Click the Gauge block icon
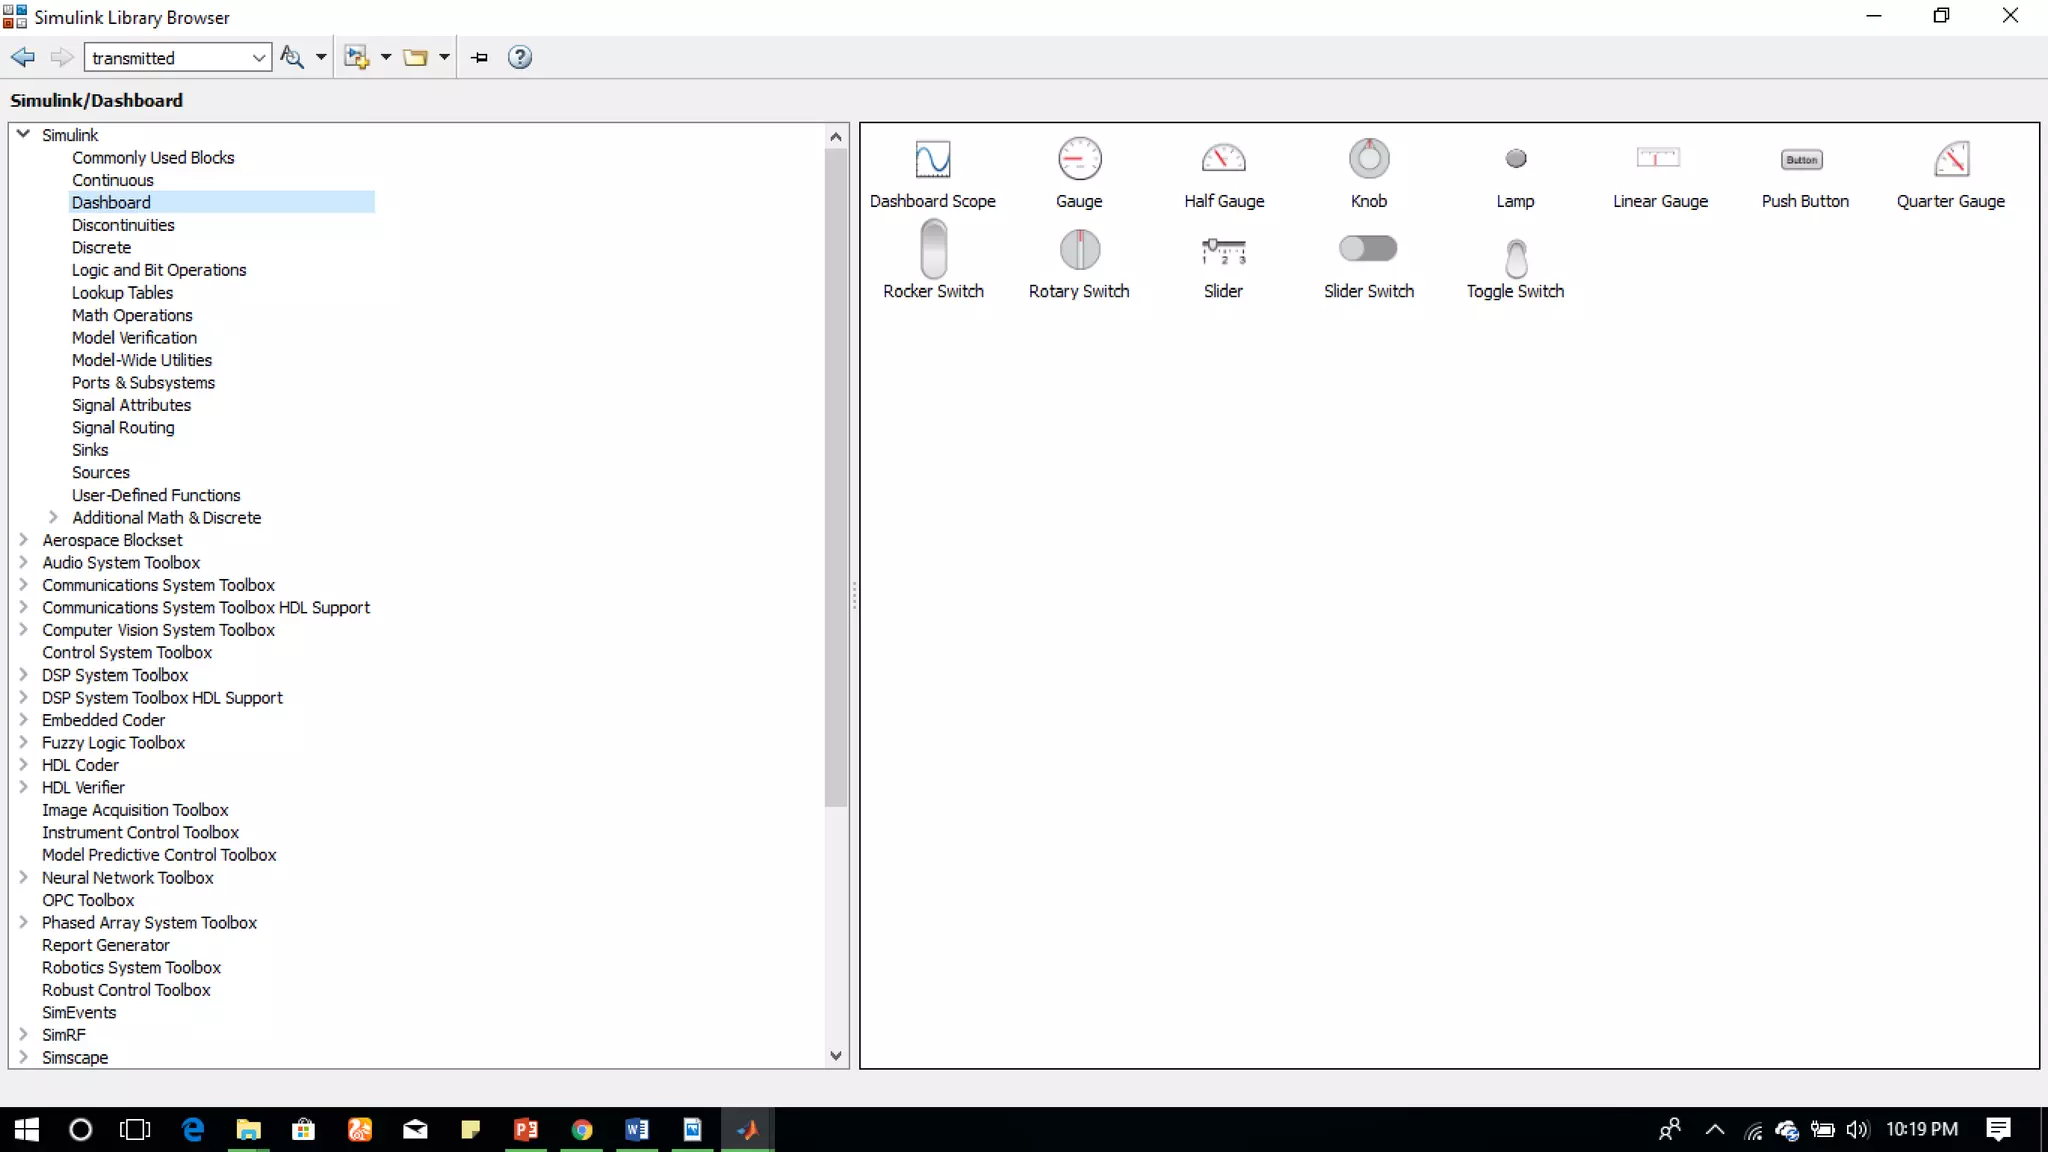The image size is (2048, 1152). pyautogui.click(x=1079, y=159)
